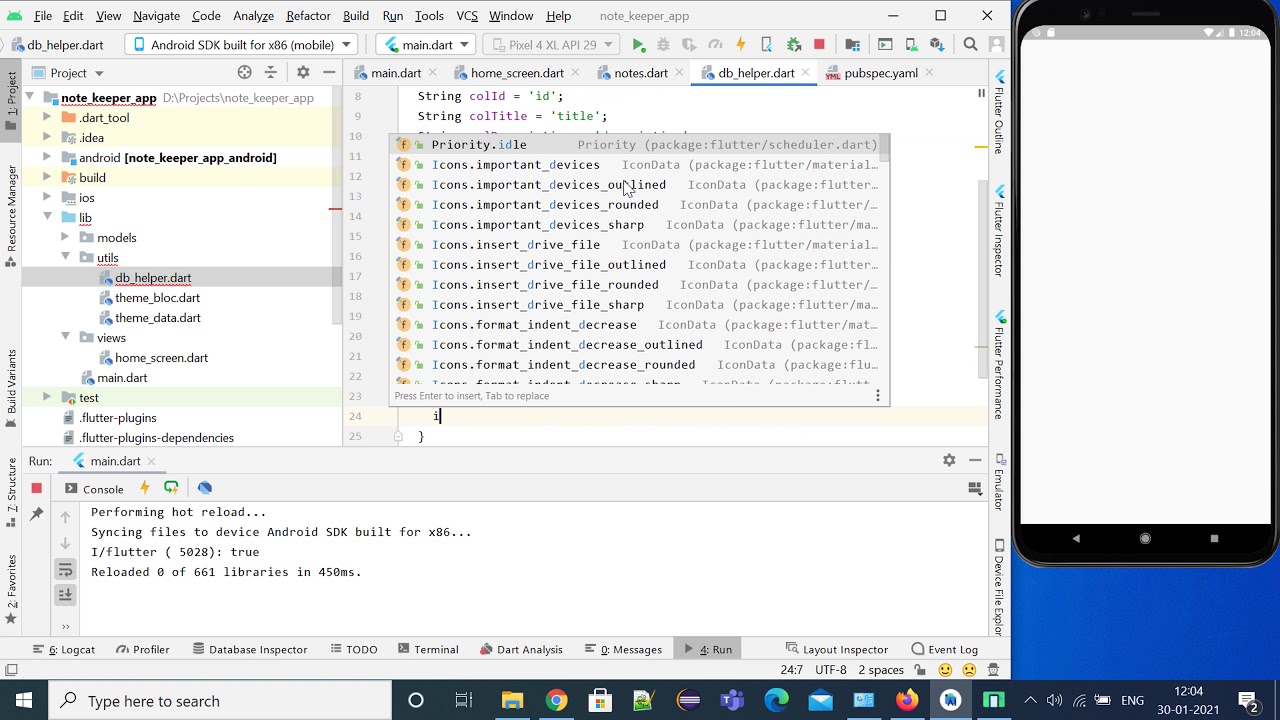The image size is (1280, 720).
Task: Open Project panel settings gear
Action: coord(303,72)
